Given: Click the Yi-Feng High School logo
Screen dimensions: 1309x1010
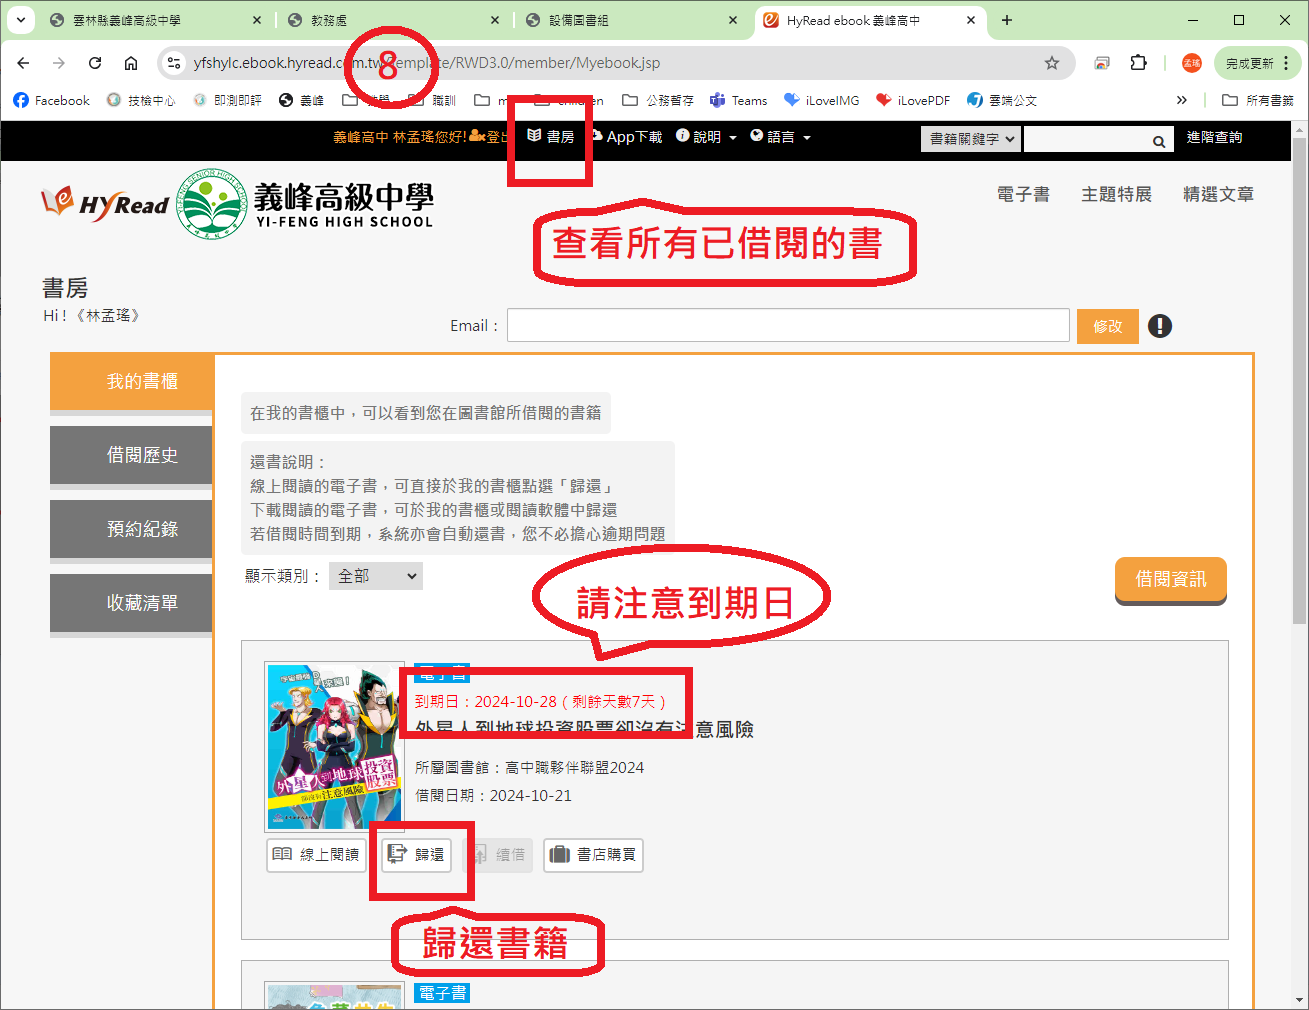Looking at the screenshot, I should pos(306,204).
